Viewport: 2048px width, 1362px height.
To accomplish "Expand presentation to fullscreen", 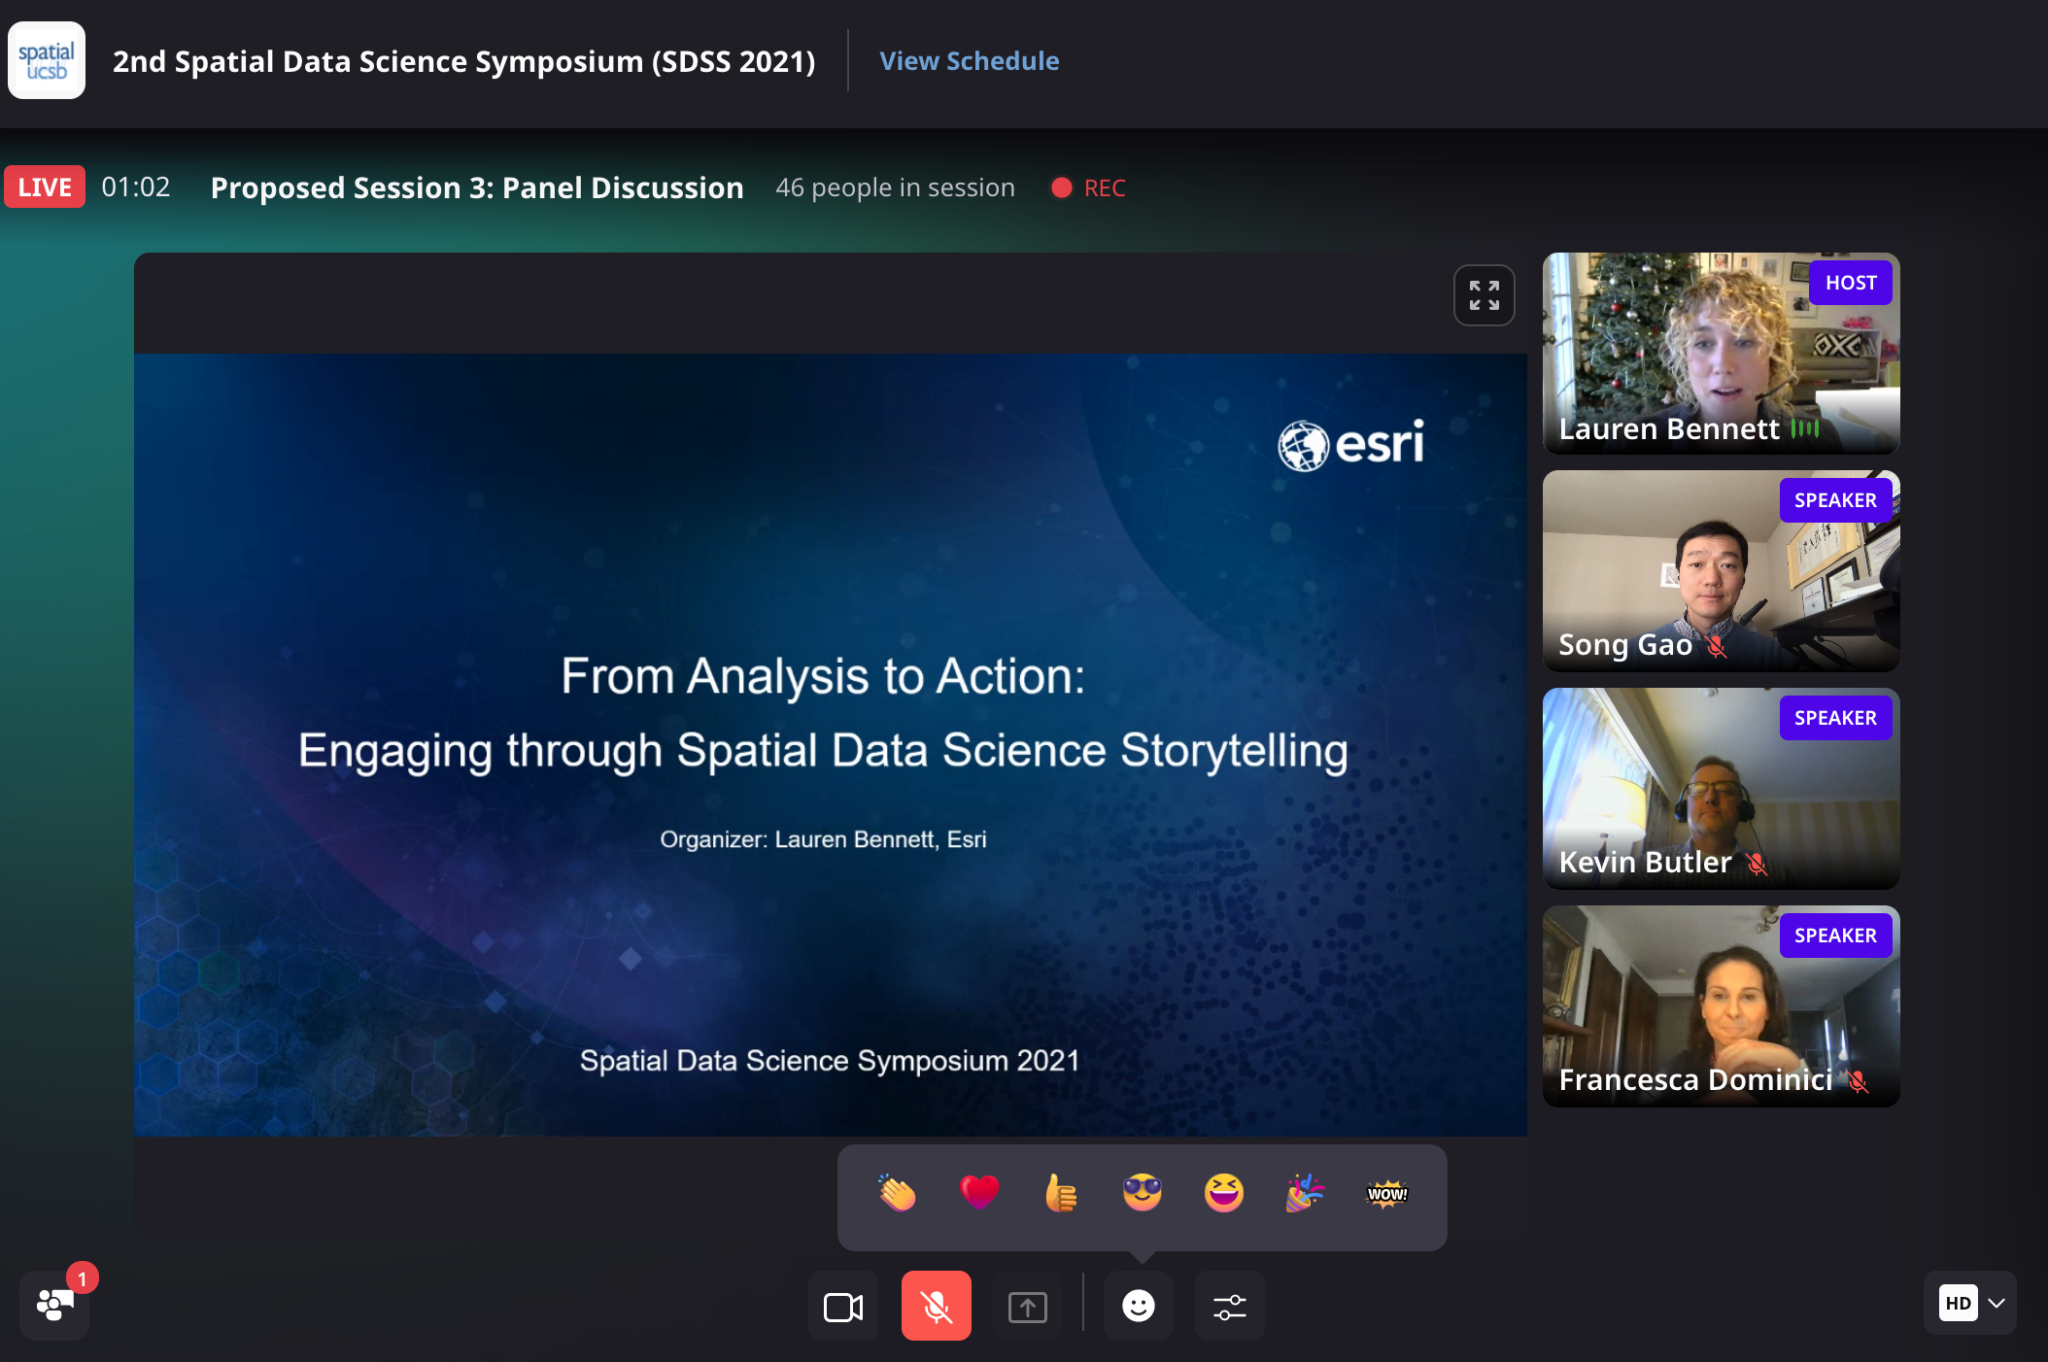I will pos(1483,295).
